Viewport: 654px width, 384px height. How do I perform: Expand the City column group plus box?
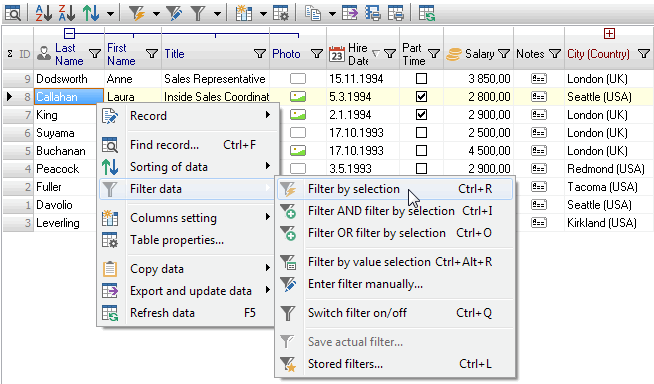[x=609, y=33]
